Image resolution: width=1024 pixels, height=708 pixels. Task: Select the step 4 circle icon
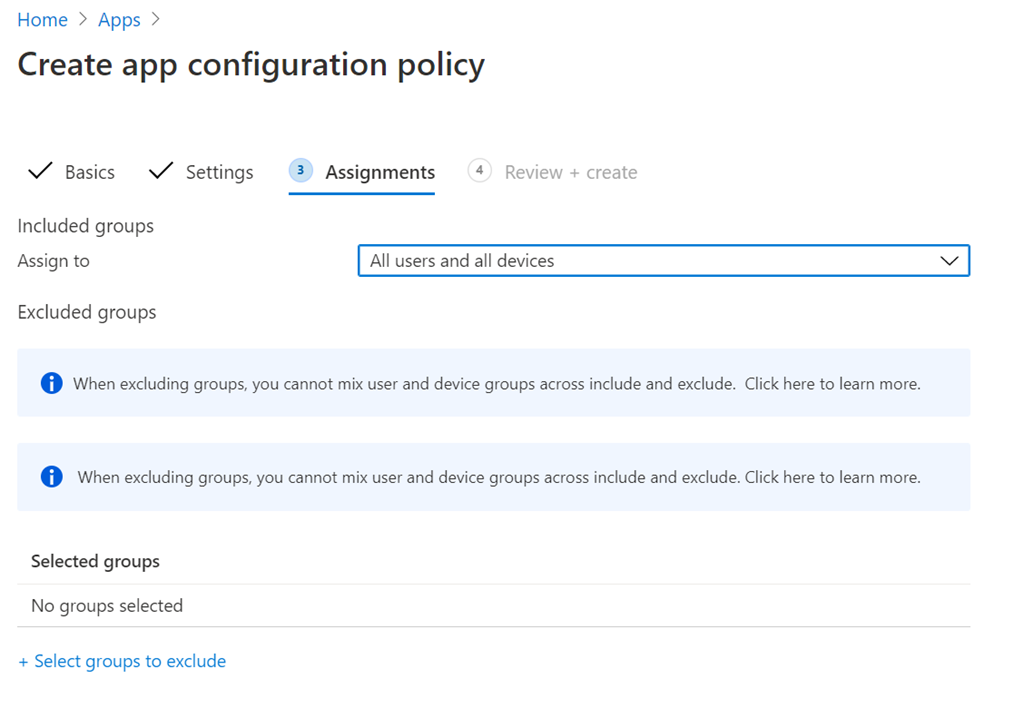pyautogui.click(x=479, y=171)
